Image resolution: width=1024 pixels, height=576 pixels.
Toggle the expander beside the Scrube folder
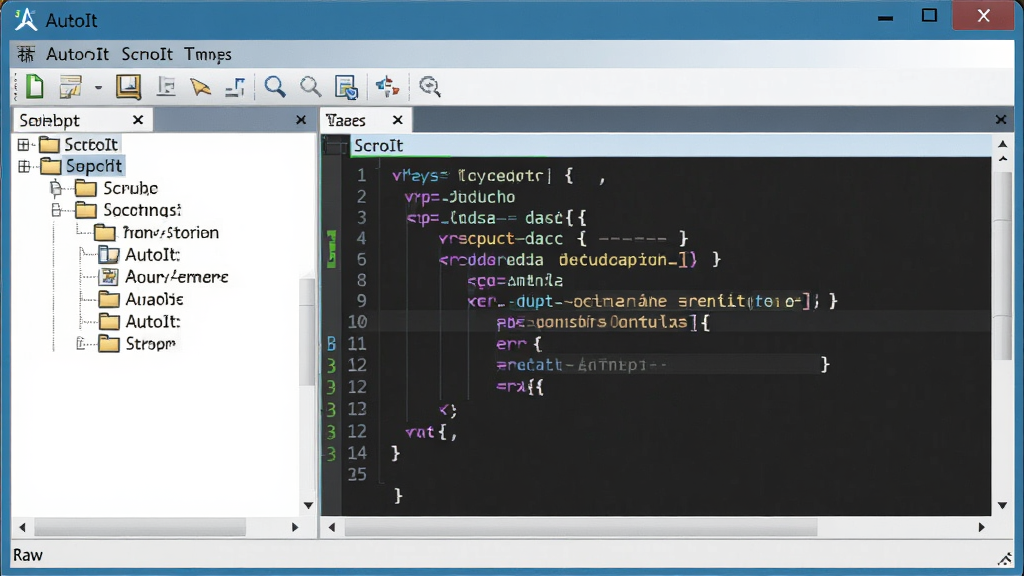click(x=56, y=189)
